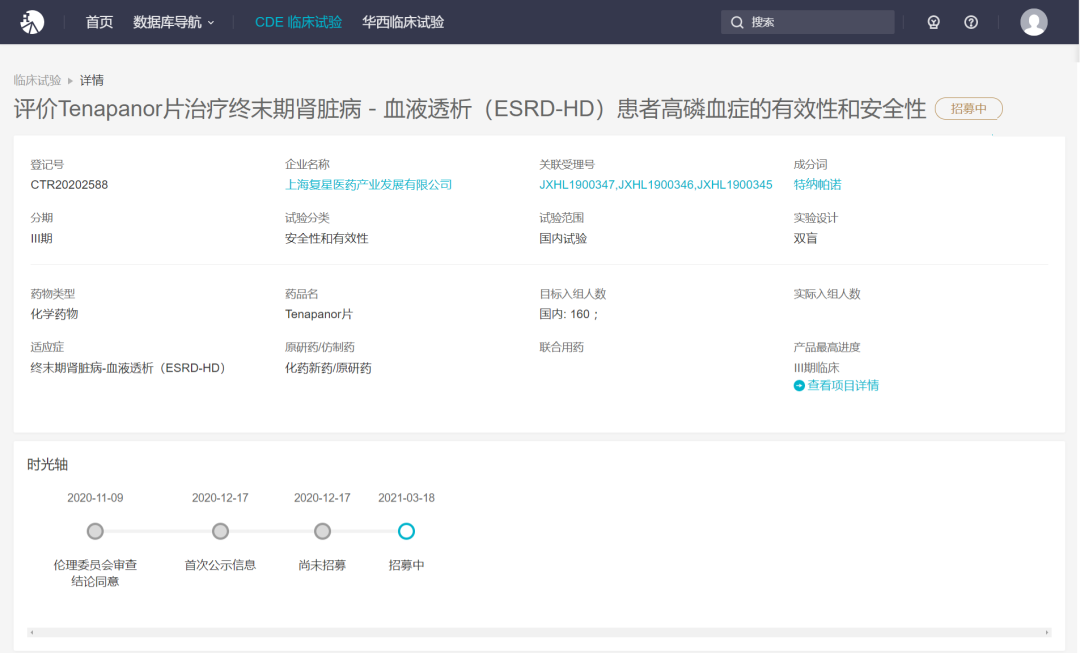
Task: Open the 首页 home menu item
Action: (x=99, y=22)
